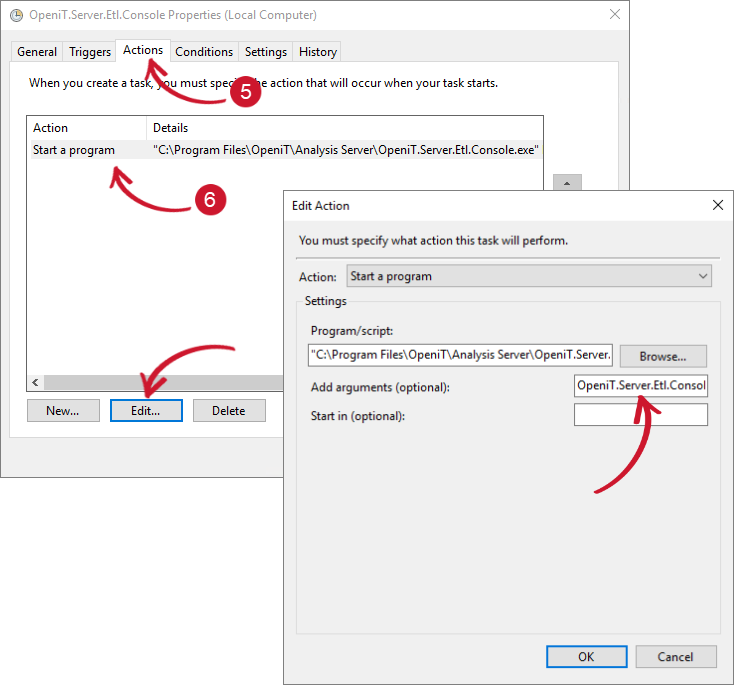Click the Action column header
Image resolution: width=734 pixels, height=685 pixels.
point(87,128)
